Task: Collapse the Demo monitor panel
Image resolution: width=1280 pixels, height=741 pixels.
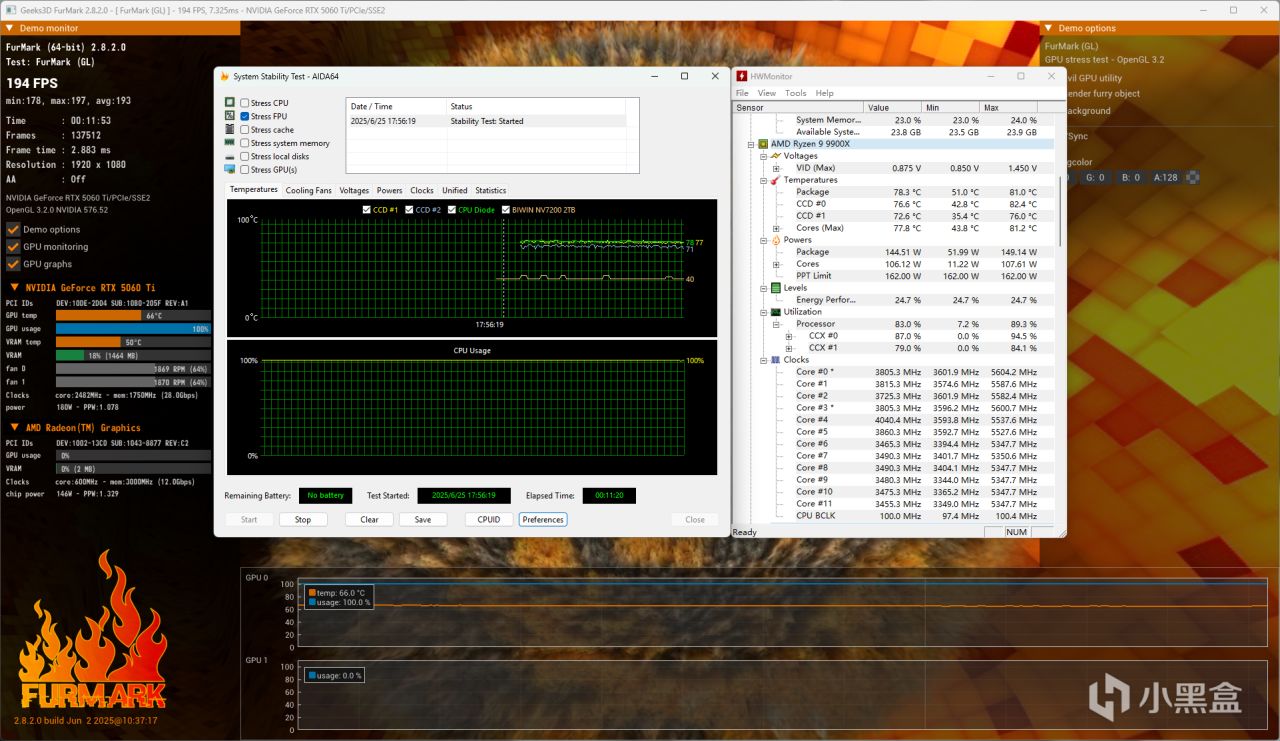Action: [10, 28]
